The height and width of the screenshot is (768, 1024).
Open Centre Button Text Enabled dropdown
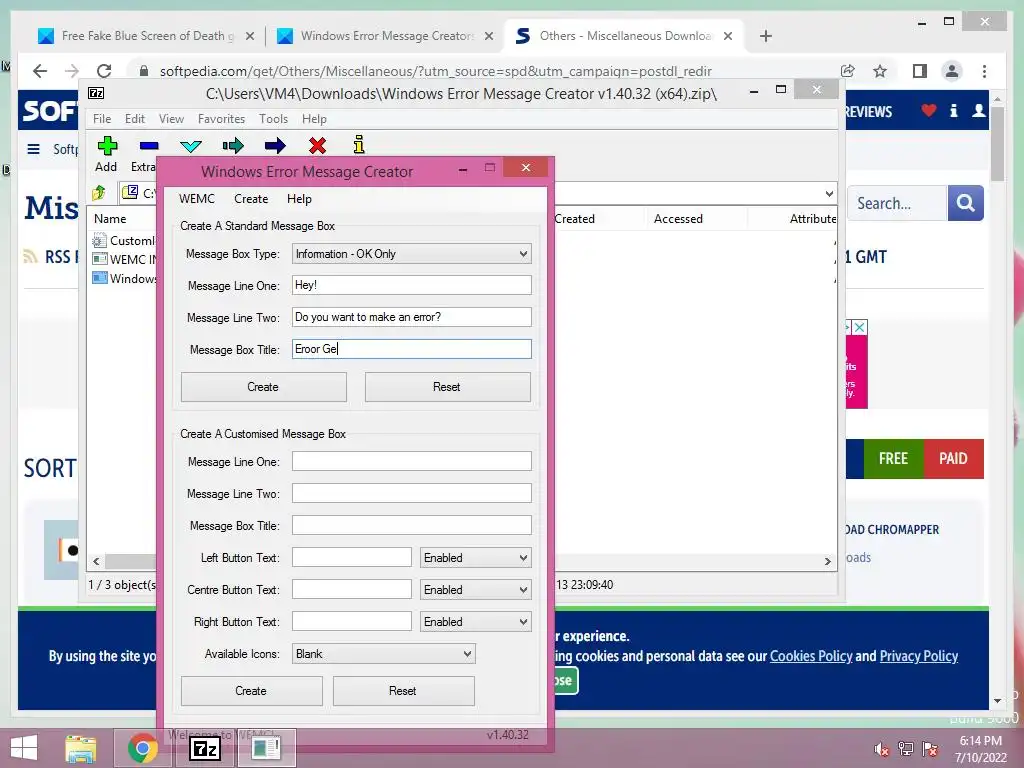475,590
